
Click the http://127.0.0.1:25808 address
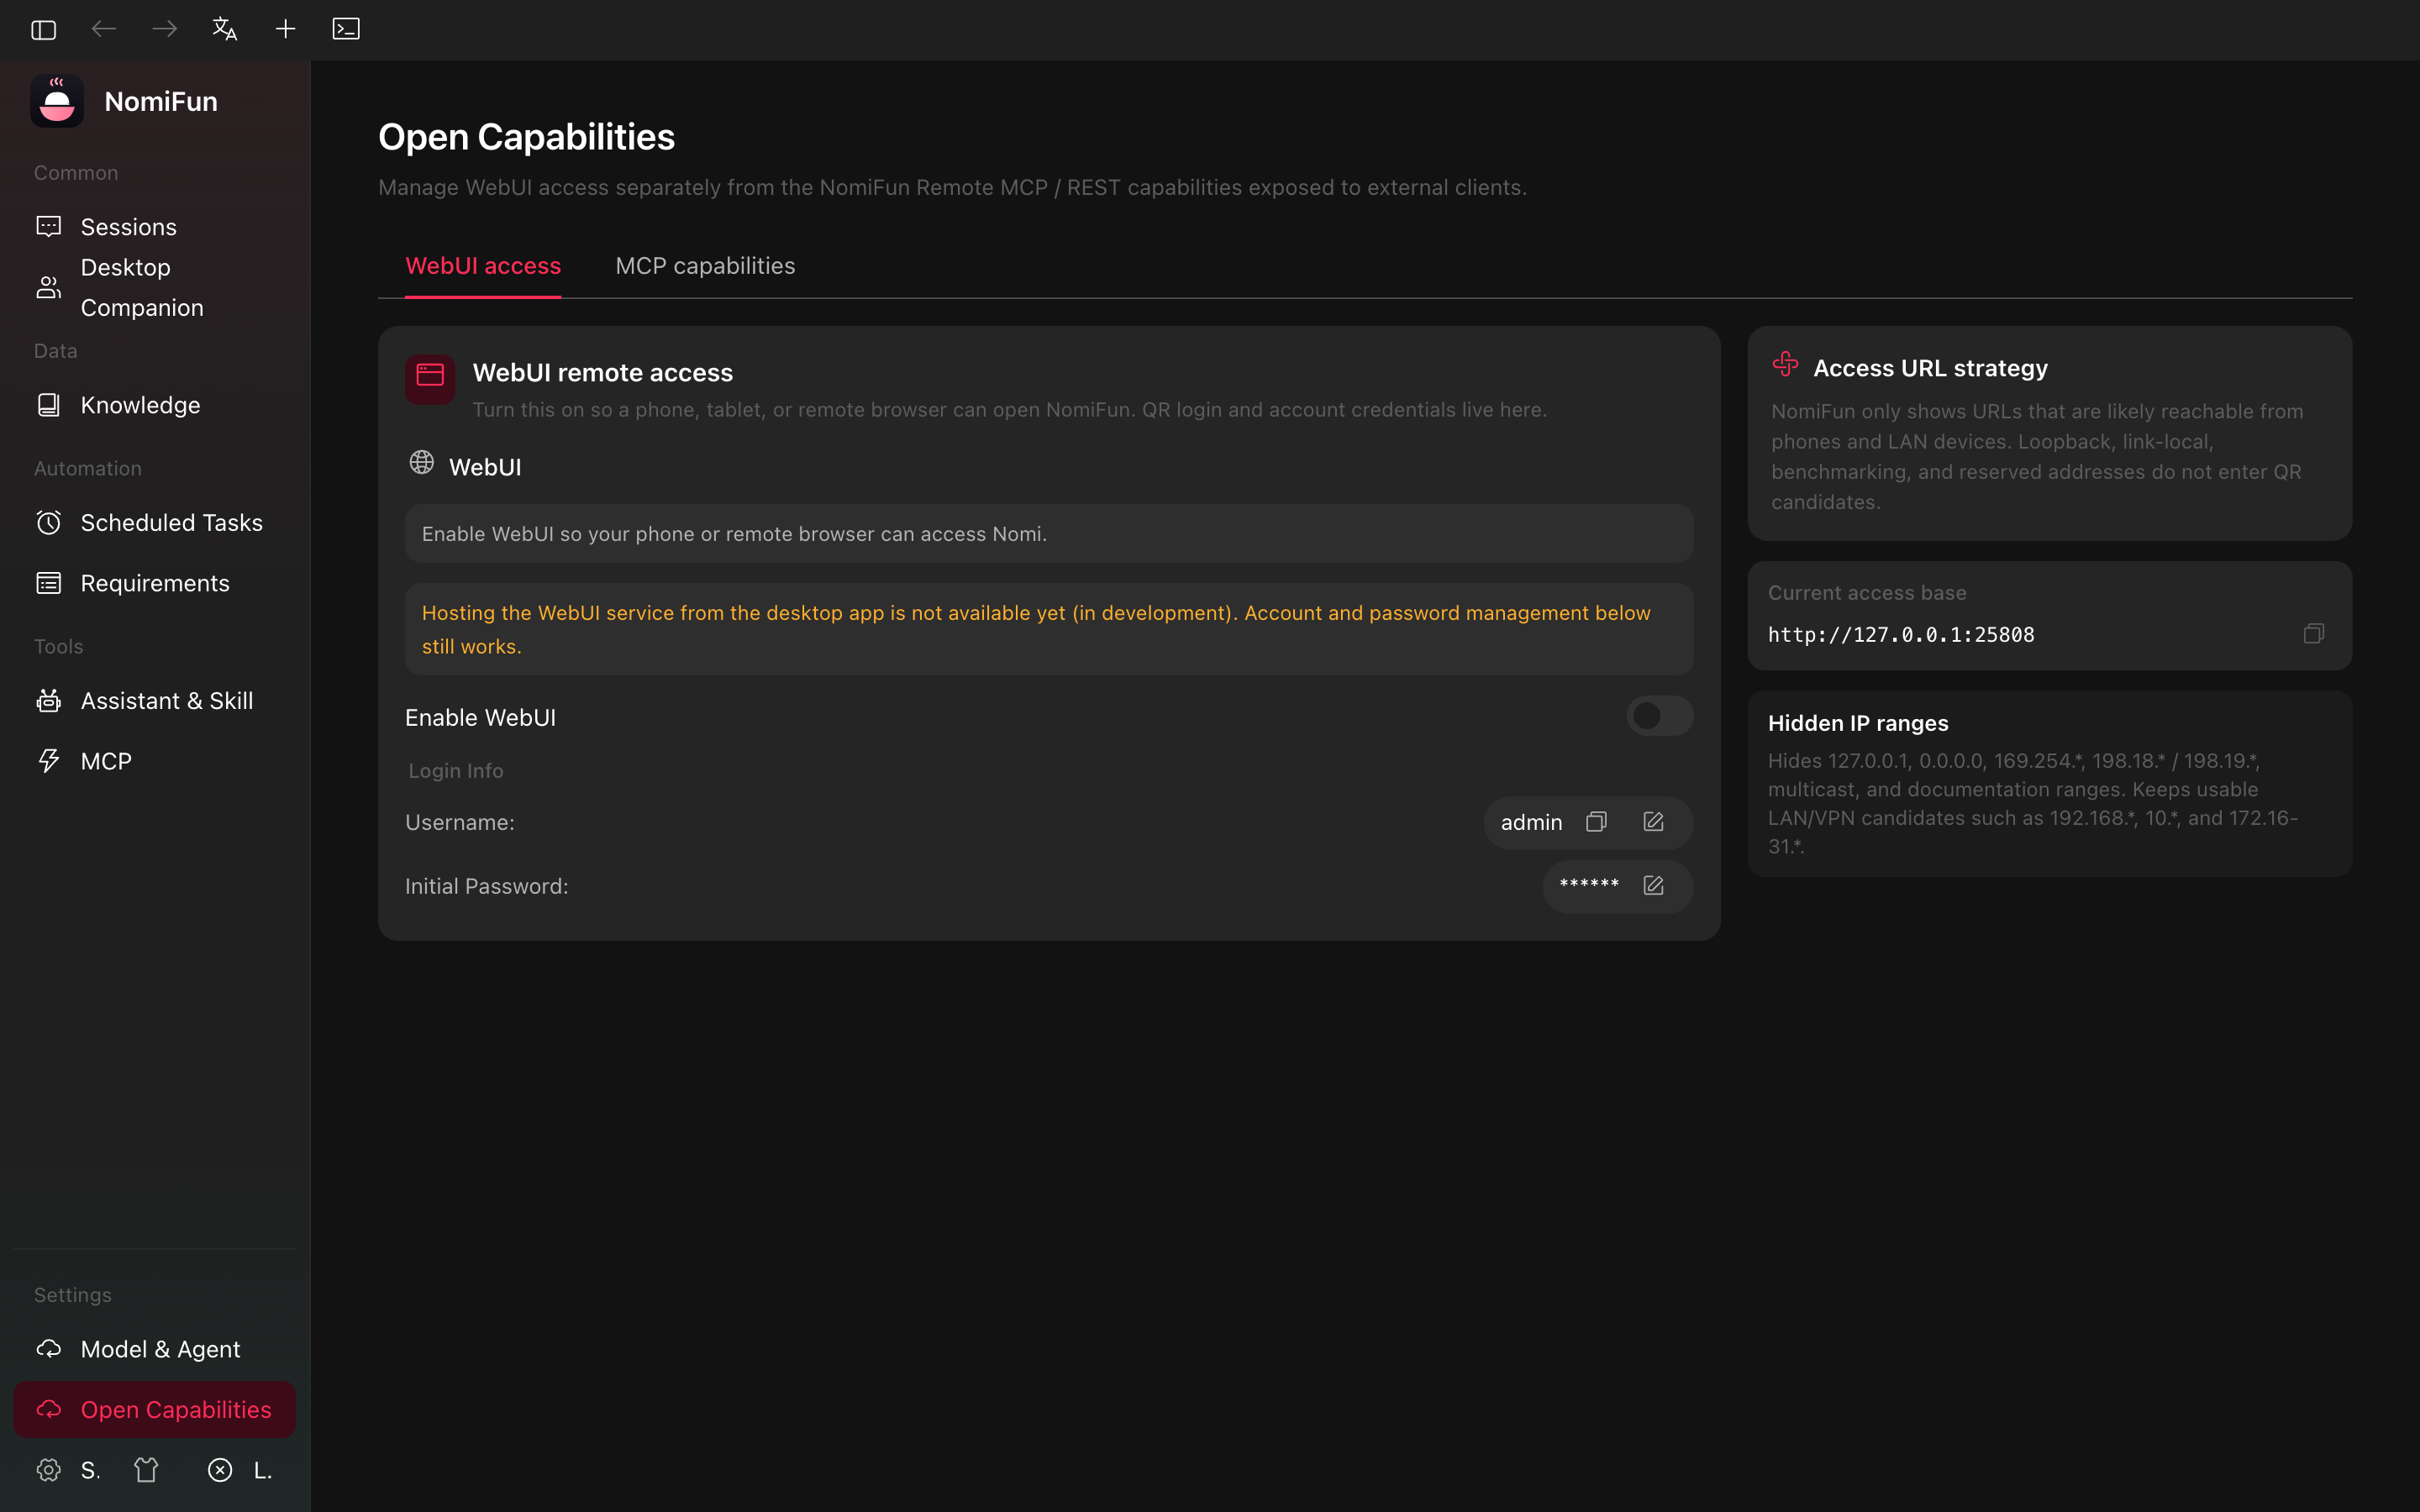[x=1901, y=635]
